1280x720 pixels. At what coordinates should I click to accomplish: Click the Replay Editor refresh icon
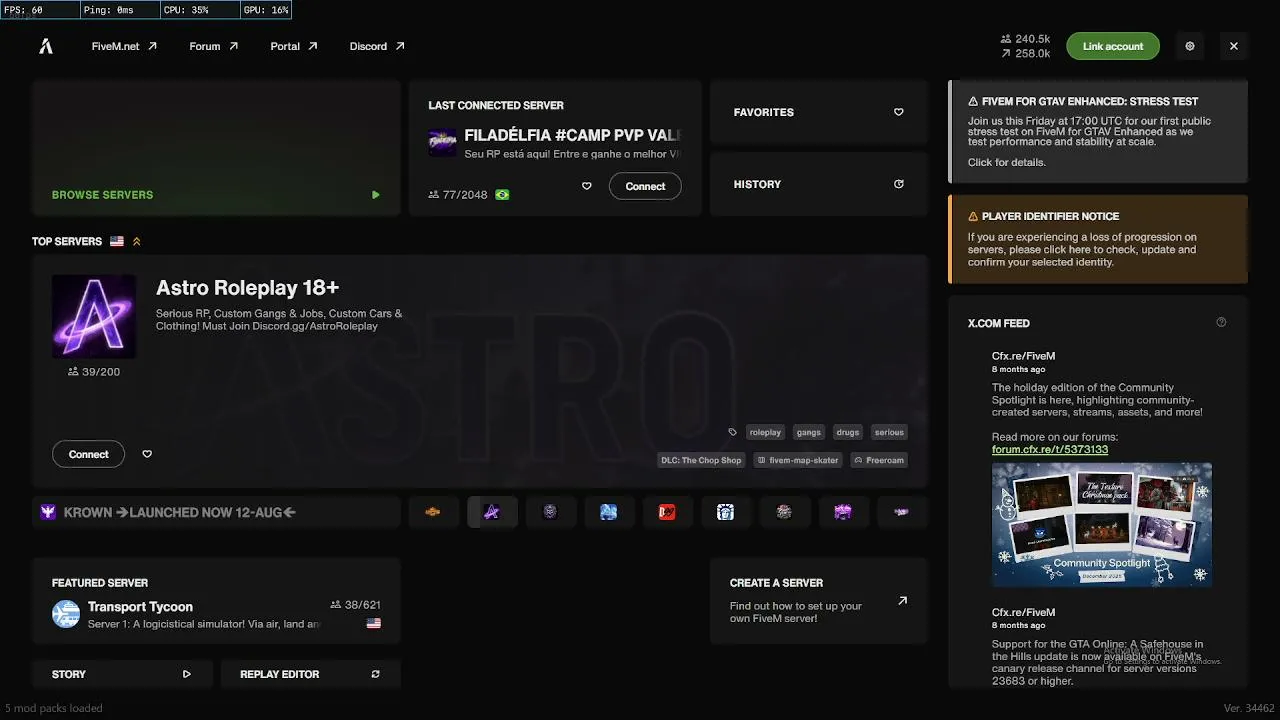tap(376, 674)
